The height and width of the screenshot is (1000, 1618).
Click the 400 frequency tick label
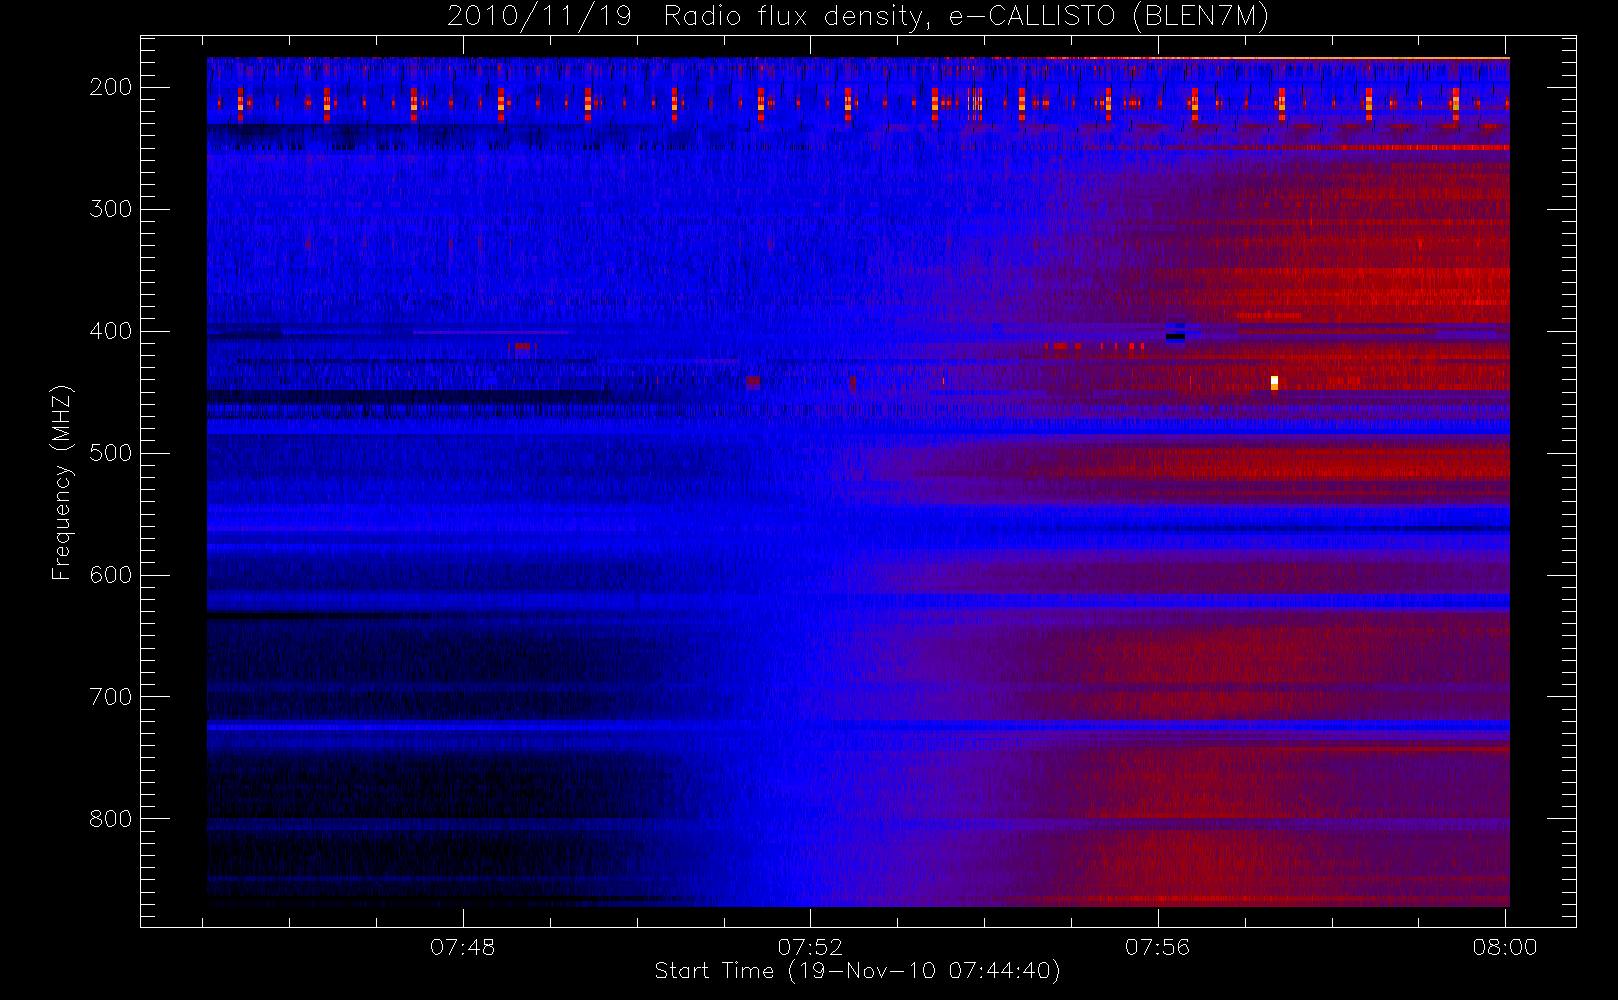[x=111, y=331]
